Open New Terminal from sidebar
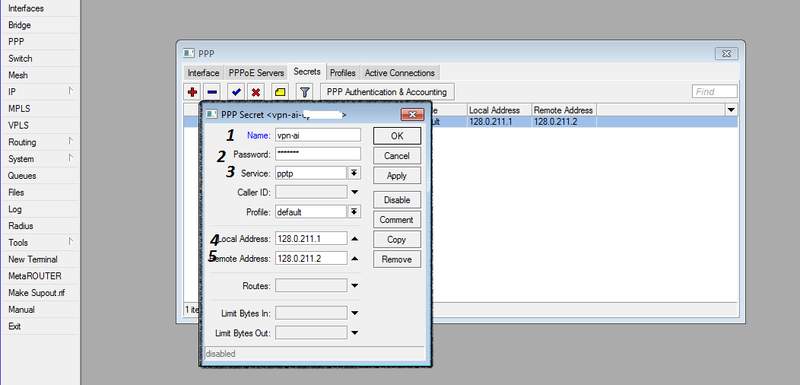 (x=33, y=259)
